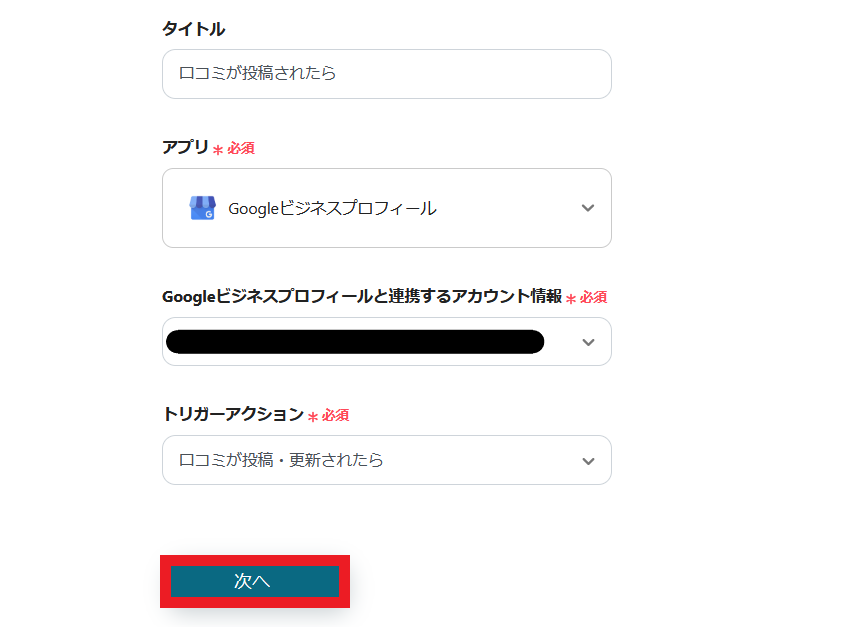This screenshot has width=865, height=627.
Task: Expand the アプリ dropdown chevron
Action: (588, 208)
